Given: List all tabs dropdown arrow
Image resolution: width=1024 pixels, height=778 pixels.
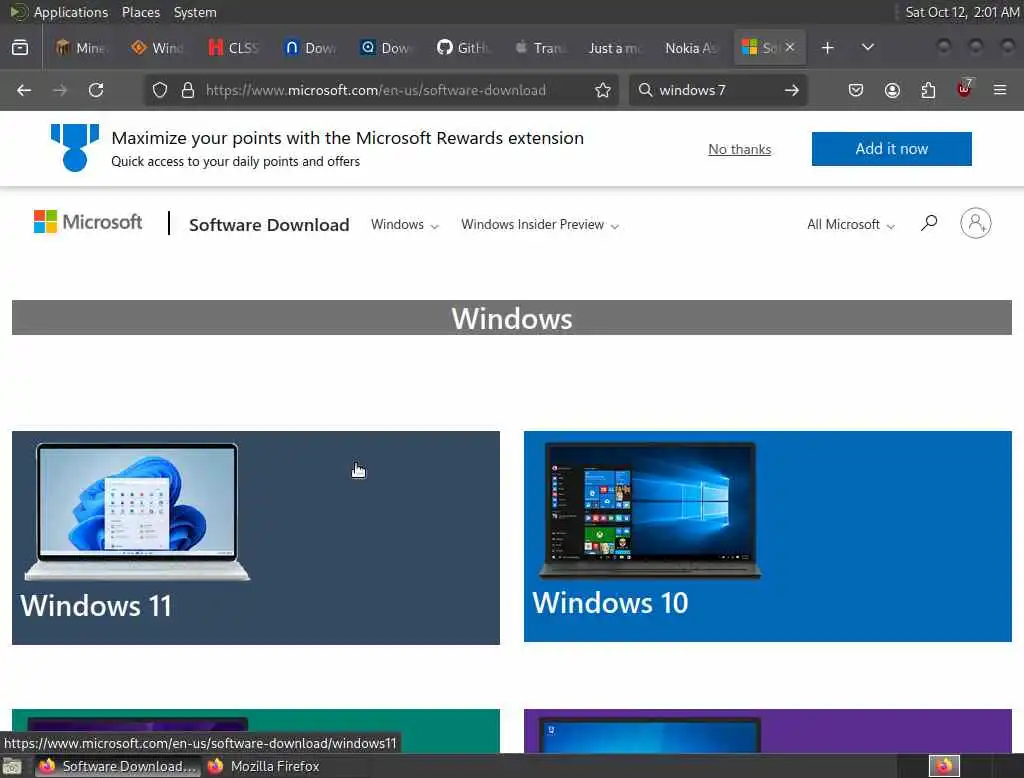Looking at the screenshot, I should coord(868,48).
